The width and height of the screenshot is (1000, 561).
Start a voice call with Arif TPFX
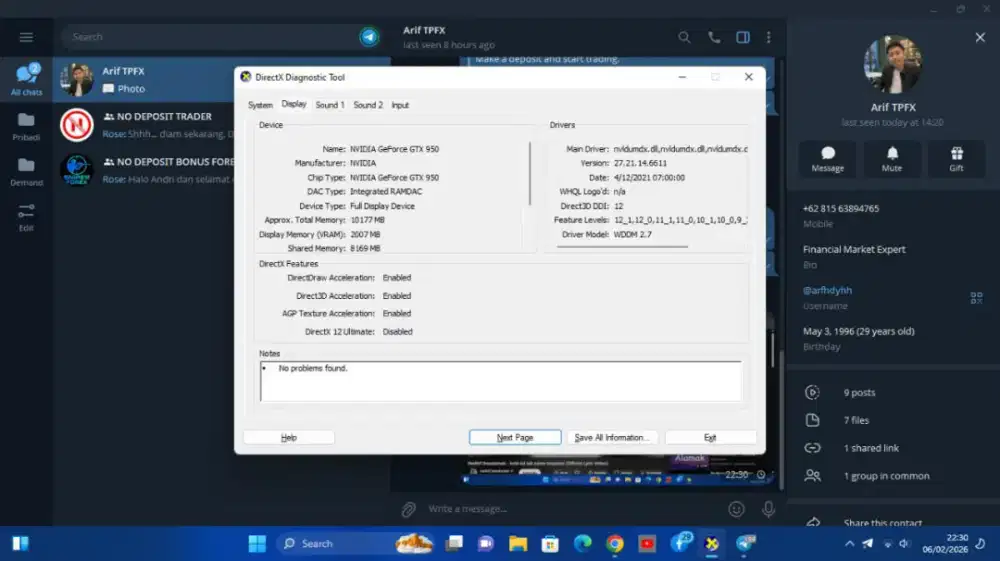click(x=714, y=37)
